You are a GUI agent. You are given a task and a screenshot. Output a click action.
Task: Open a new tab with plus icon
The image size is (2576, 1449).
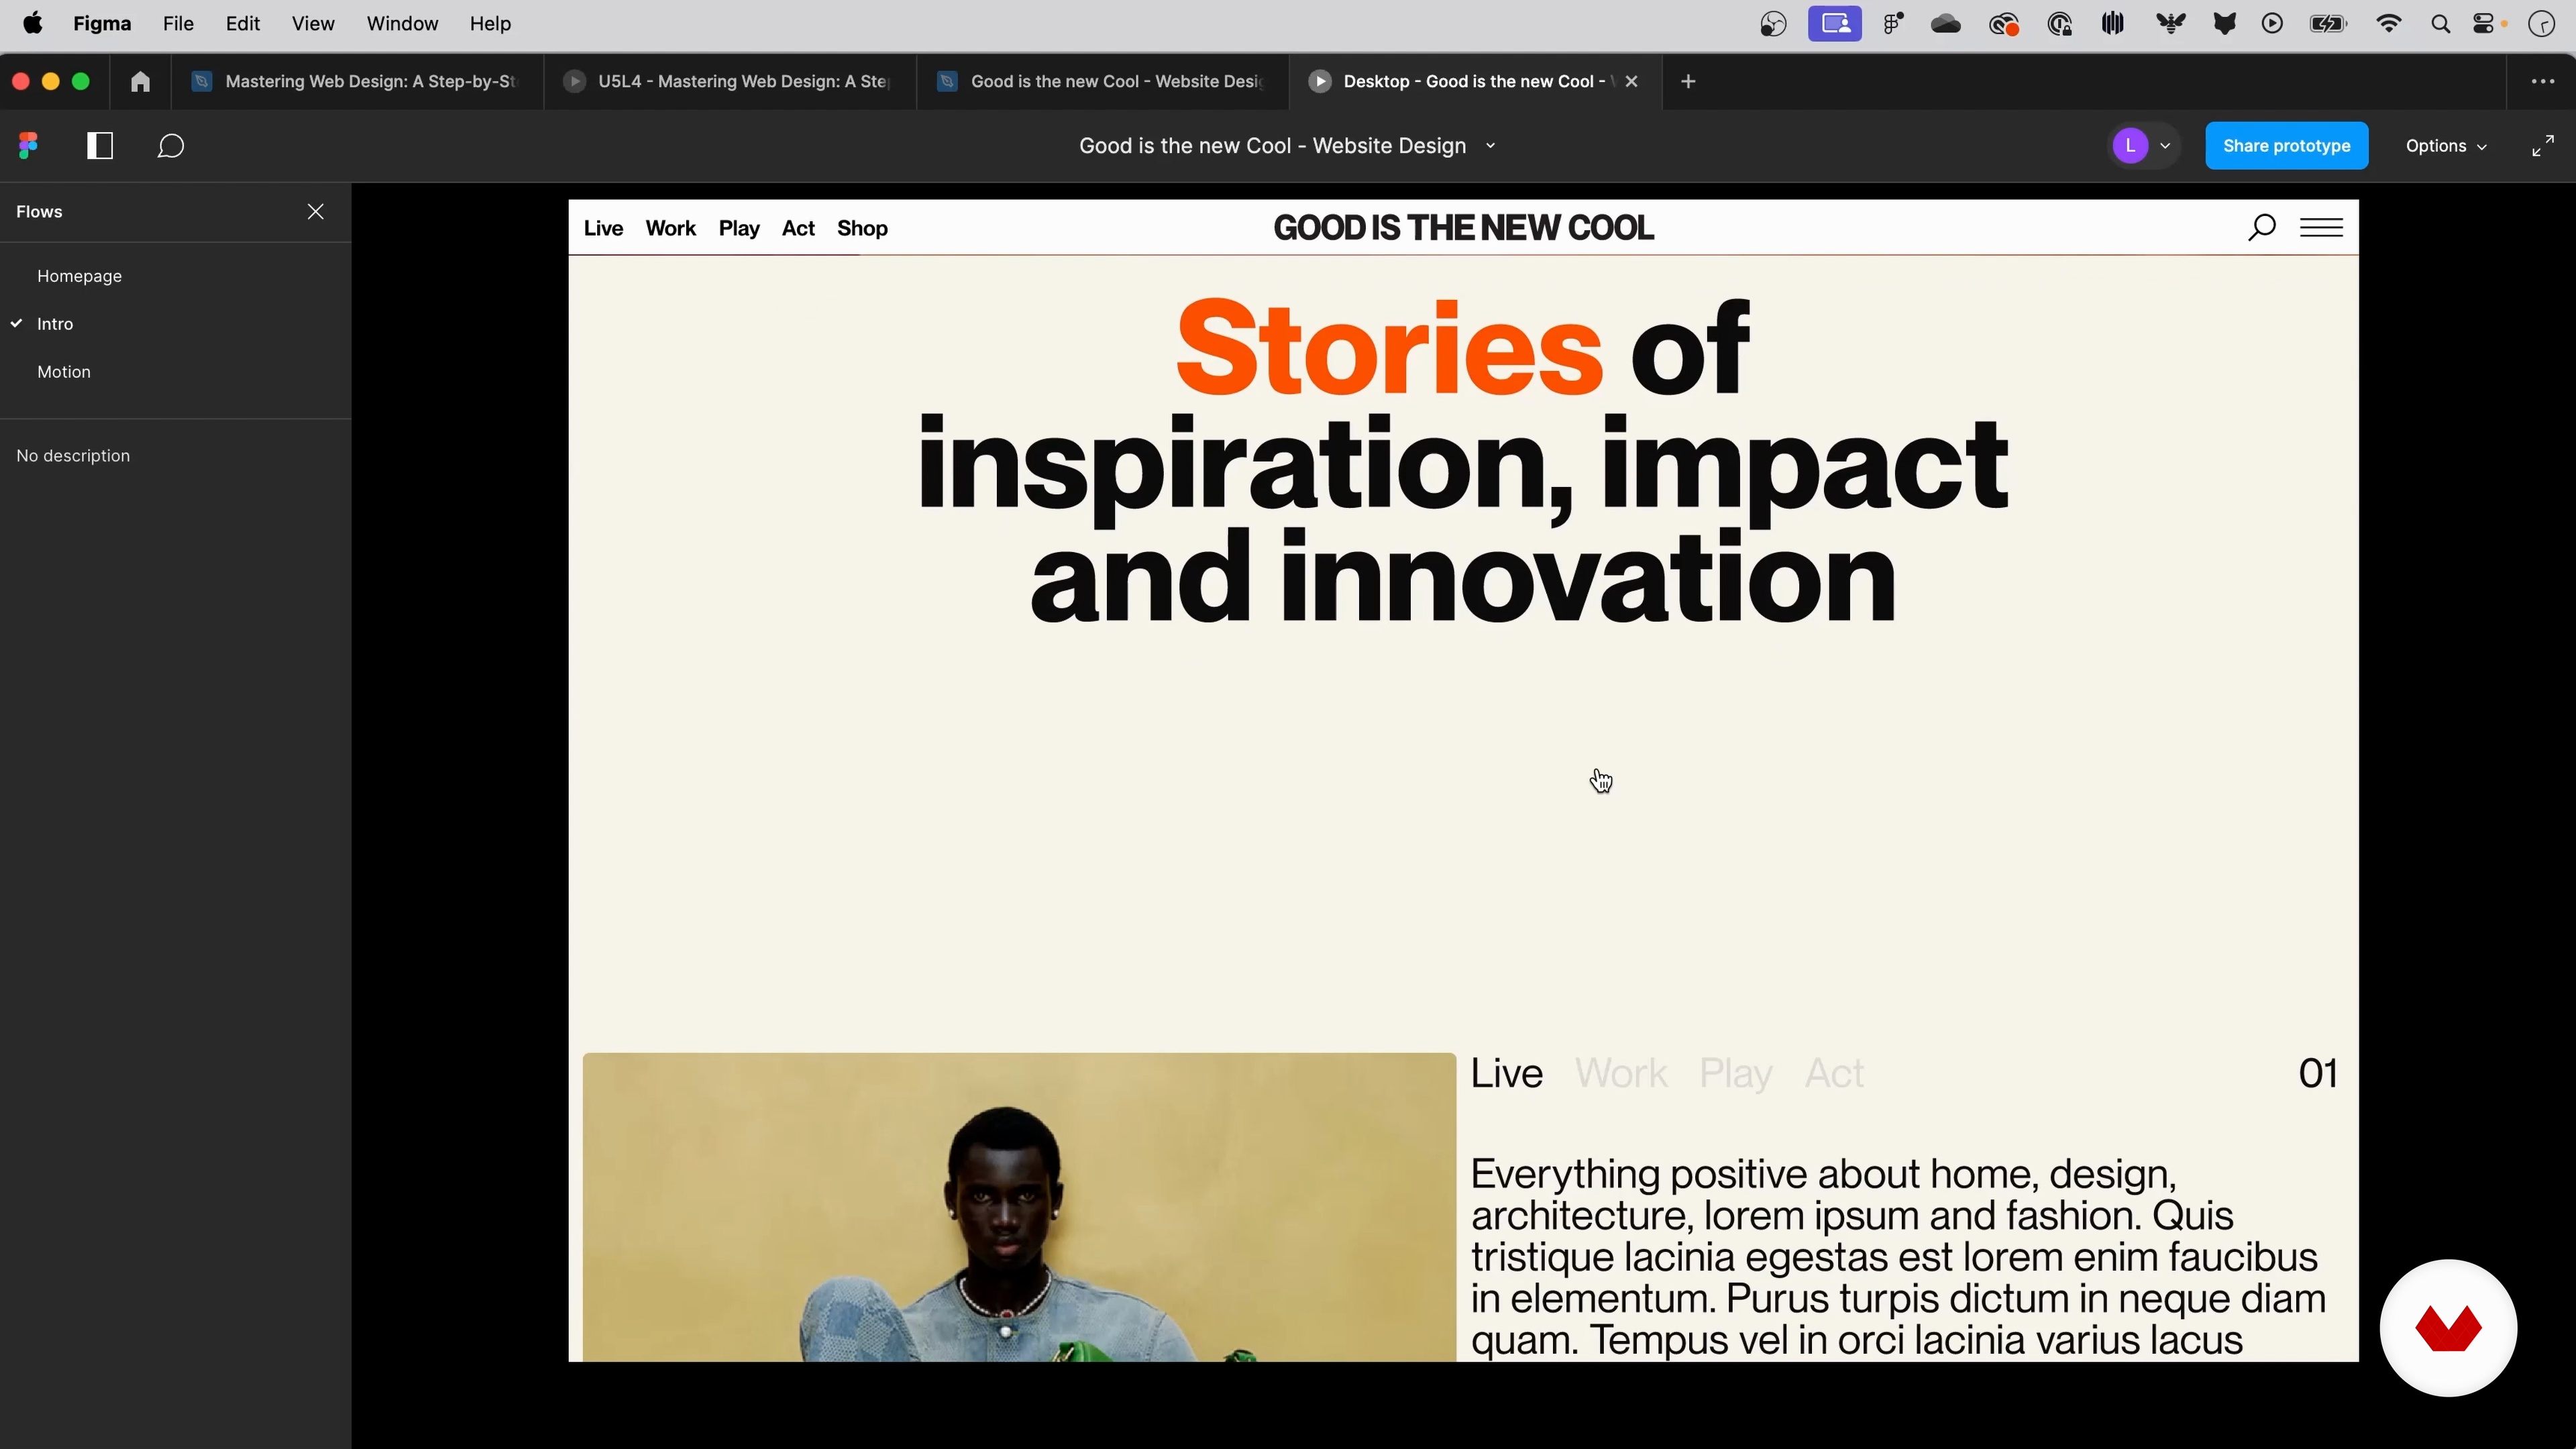coord(1688,82)
